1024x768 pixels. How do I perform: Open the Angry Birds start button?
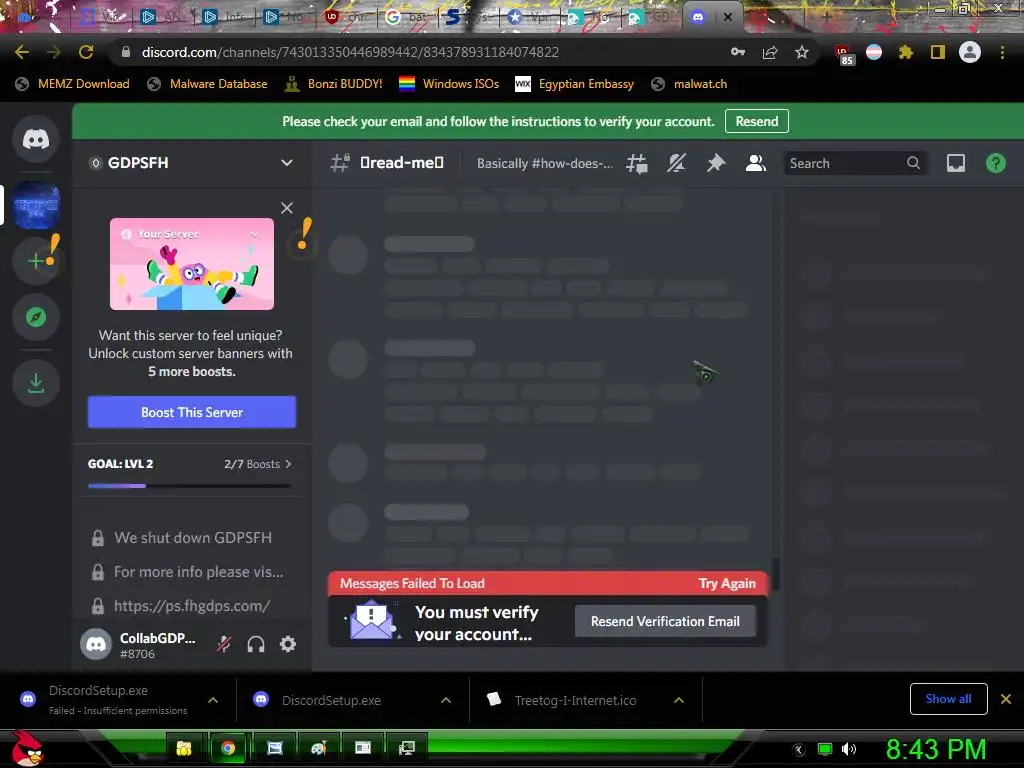coord(27,748)
